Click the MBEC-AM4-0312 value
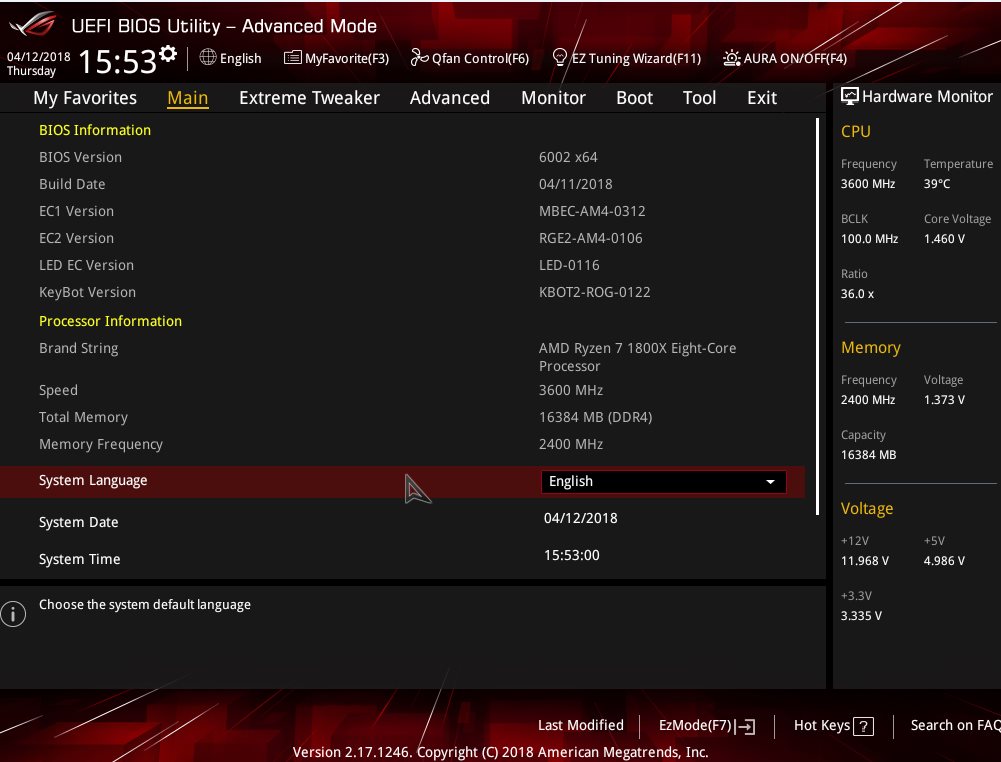Image resolution: width=1001 pixels, height=762 pixels. (592, 211)
